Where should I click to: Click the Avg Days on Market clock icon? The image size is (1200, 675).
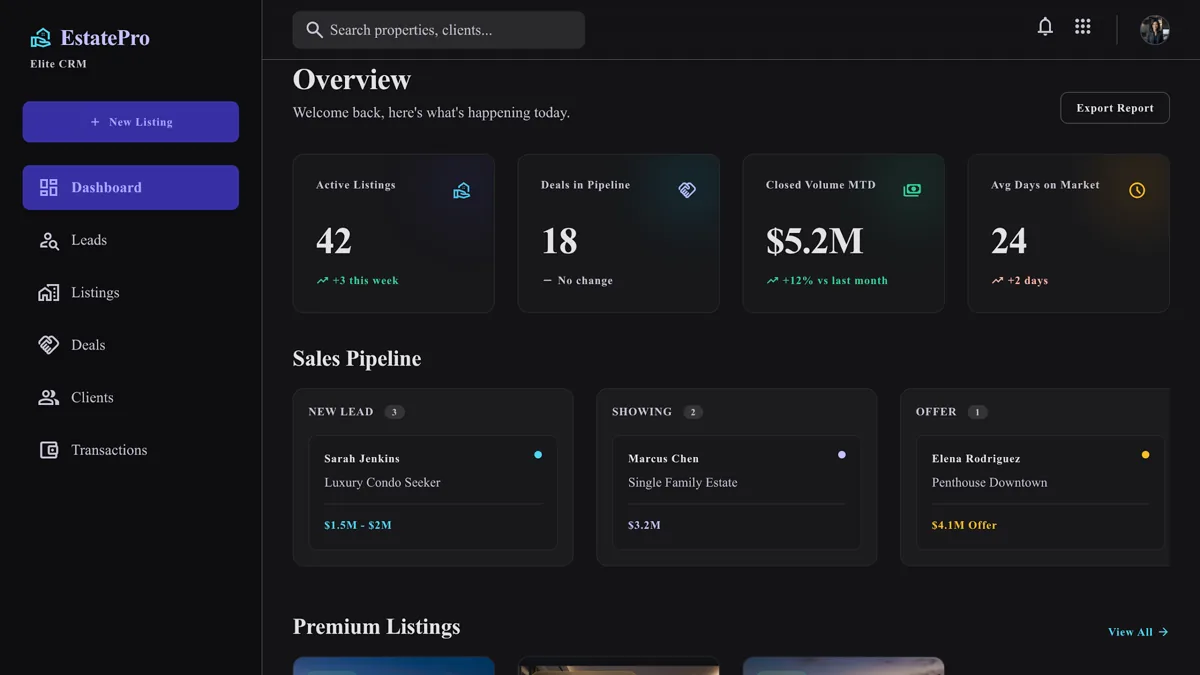click(1137, 190)
